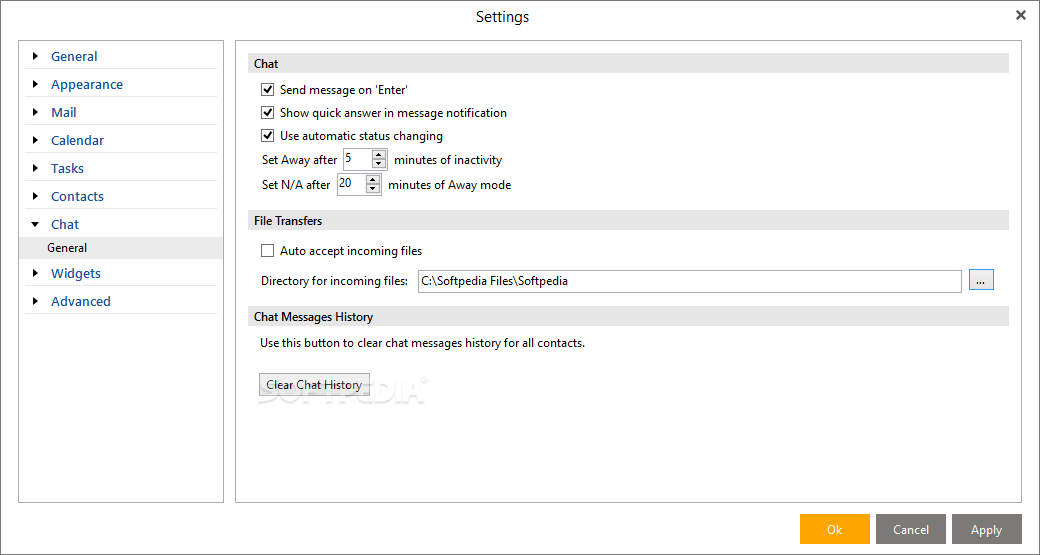The width and height of the screenshot is (1040, 555).
Task: Toggle Send message on 'Enter' checkbox
Action: tap(268, 90)
